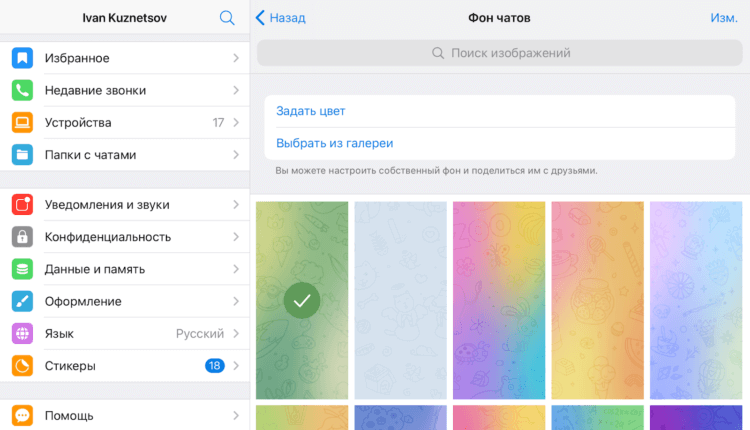
Task: Open Помощь via its chevron
Action: point(236,416)
